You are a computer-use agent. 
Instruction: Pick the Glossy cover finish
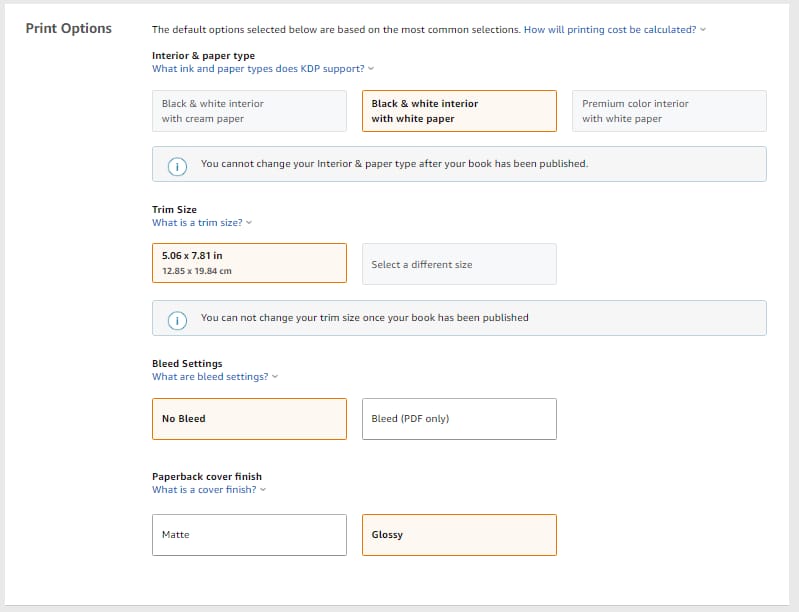coord(458,535)
